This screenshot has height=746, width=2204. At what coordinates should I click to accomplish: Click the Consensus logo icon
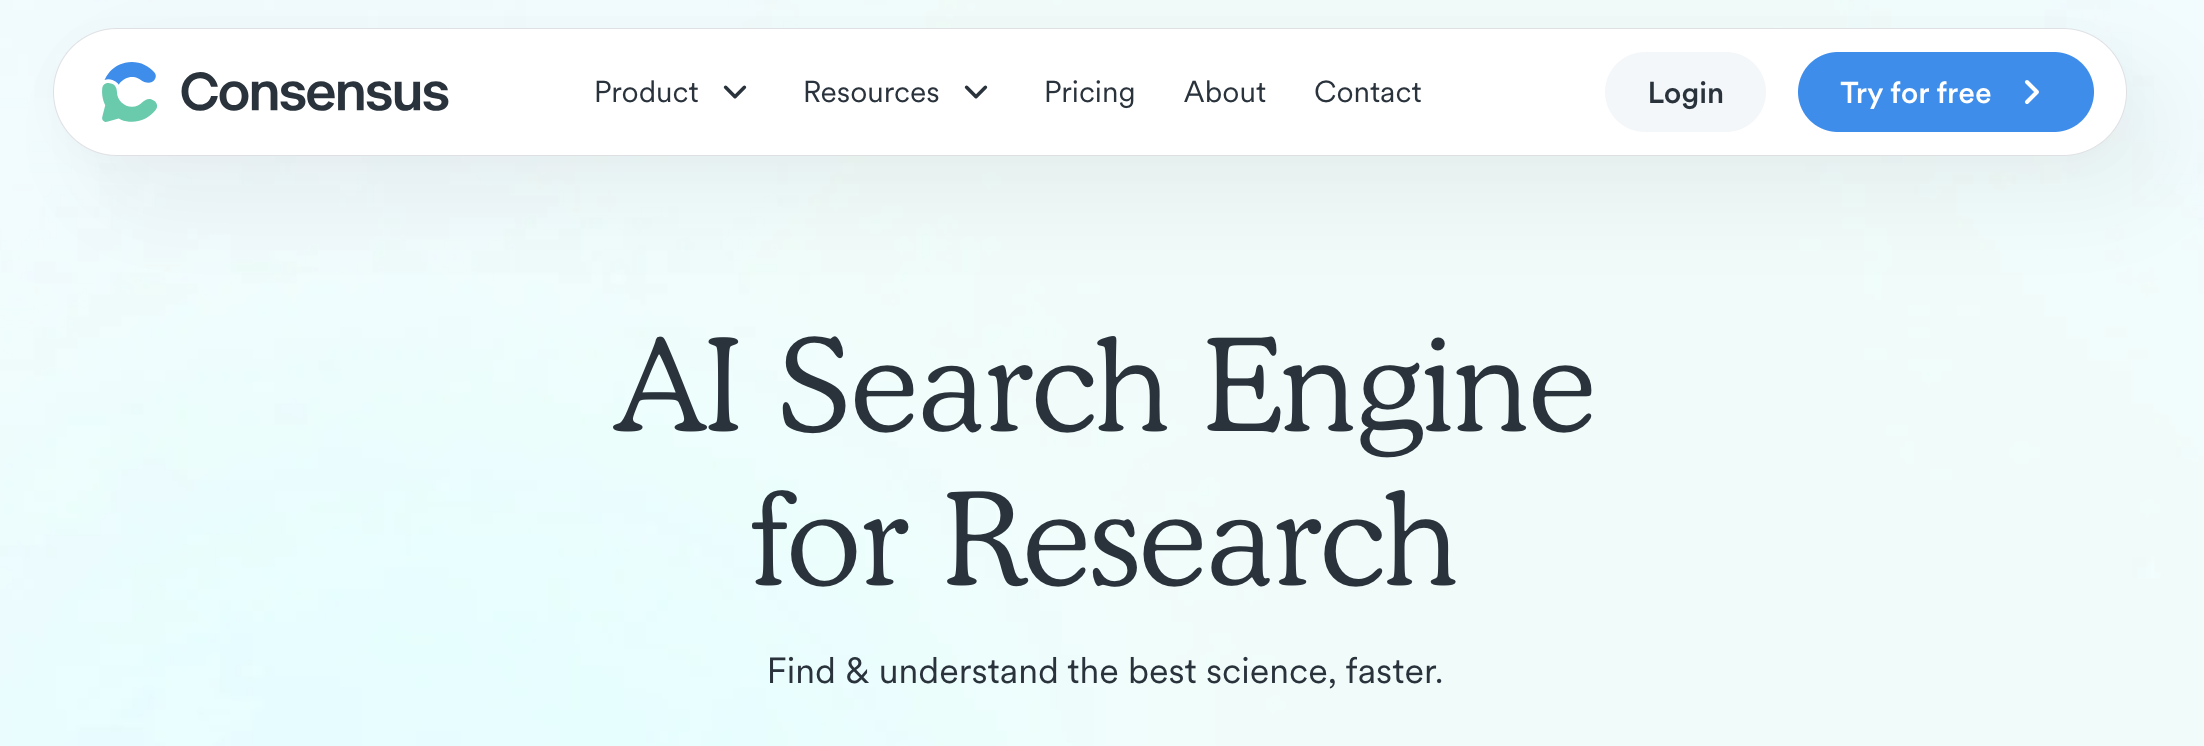click(130, 92)
